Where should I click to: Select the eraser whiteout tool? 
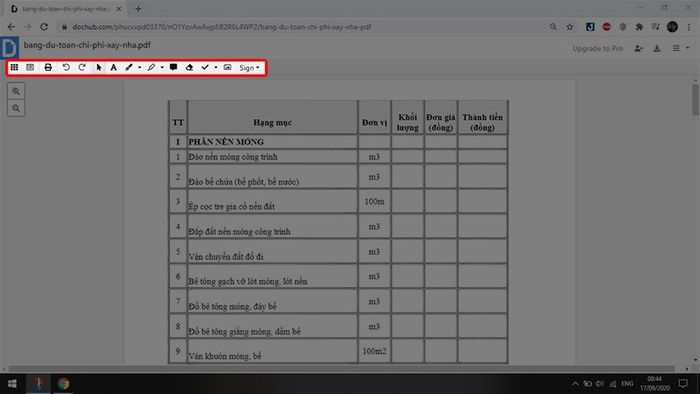pos(189,67)
